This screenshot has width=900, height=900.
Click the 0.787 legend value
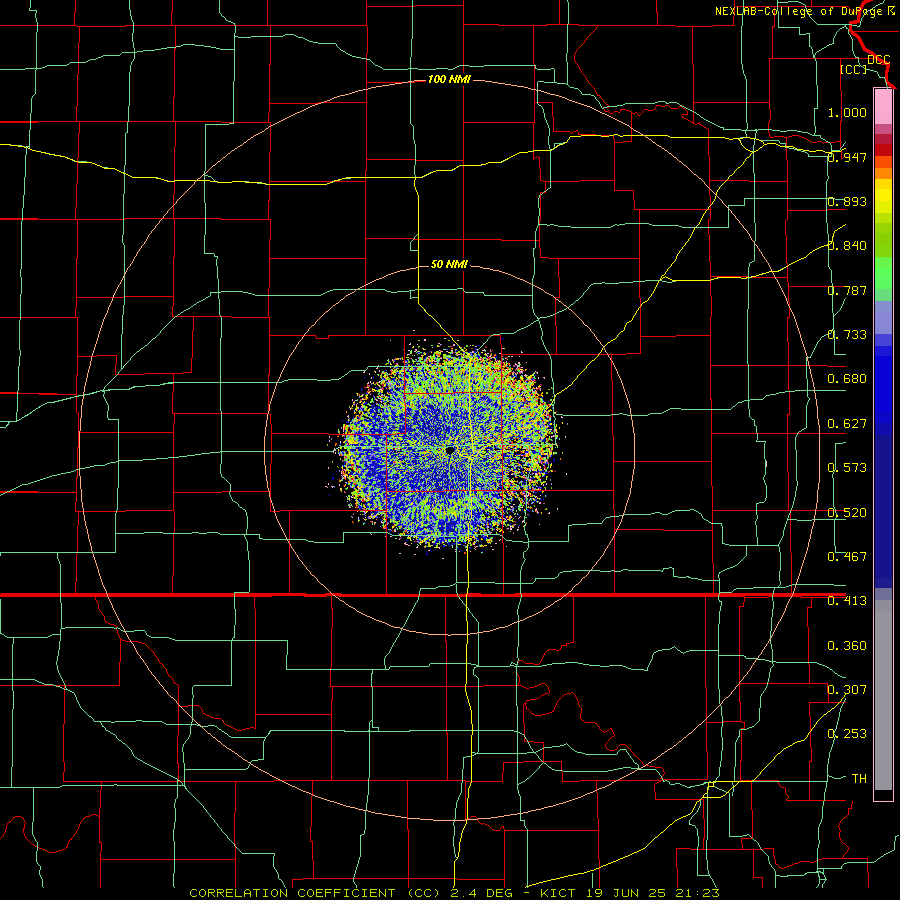coord(847,290)
